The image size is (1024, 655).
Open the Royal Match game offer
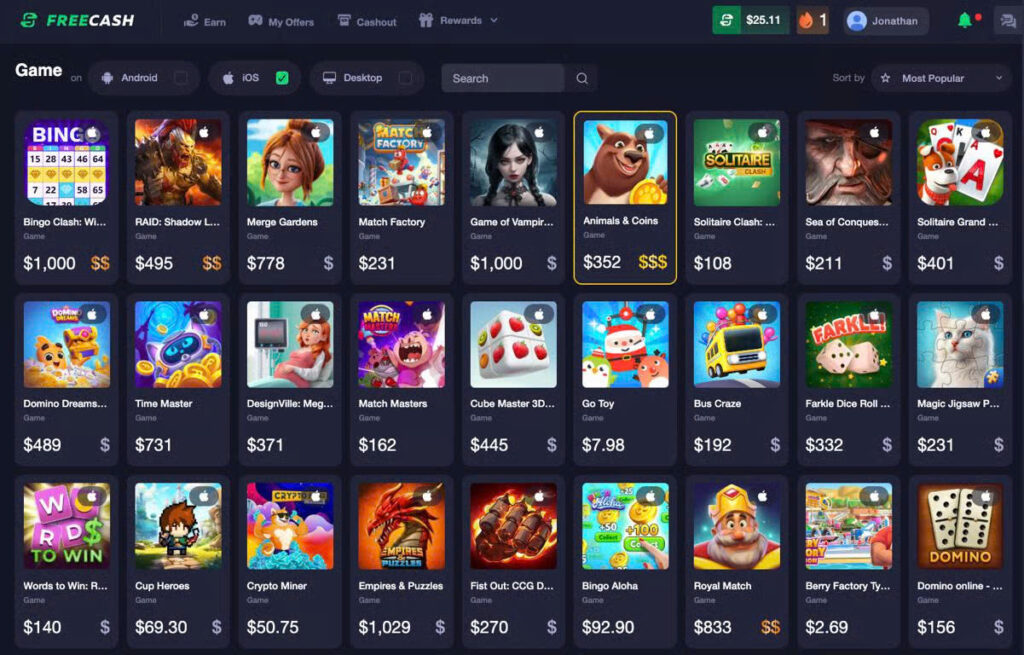[737, 560]
